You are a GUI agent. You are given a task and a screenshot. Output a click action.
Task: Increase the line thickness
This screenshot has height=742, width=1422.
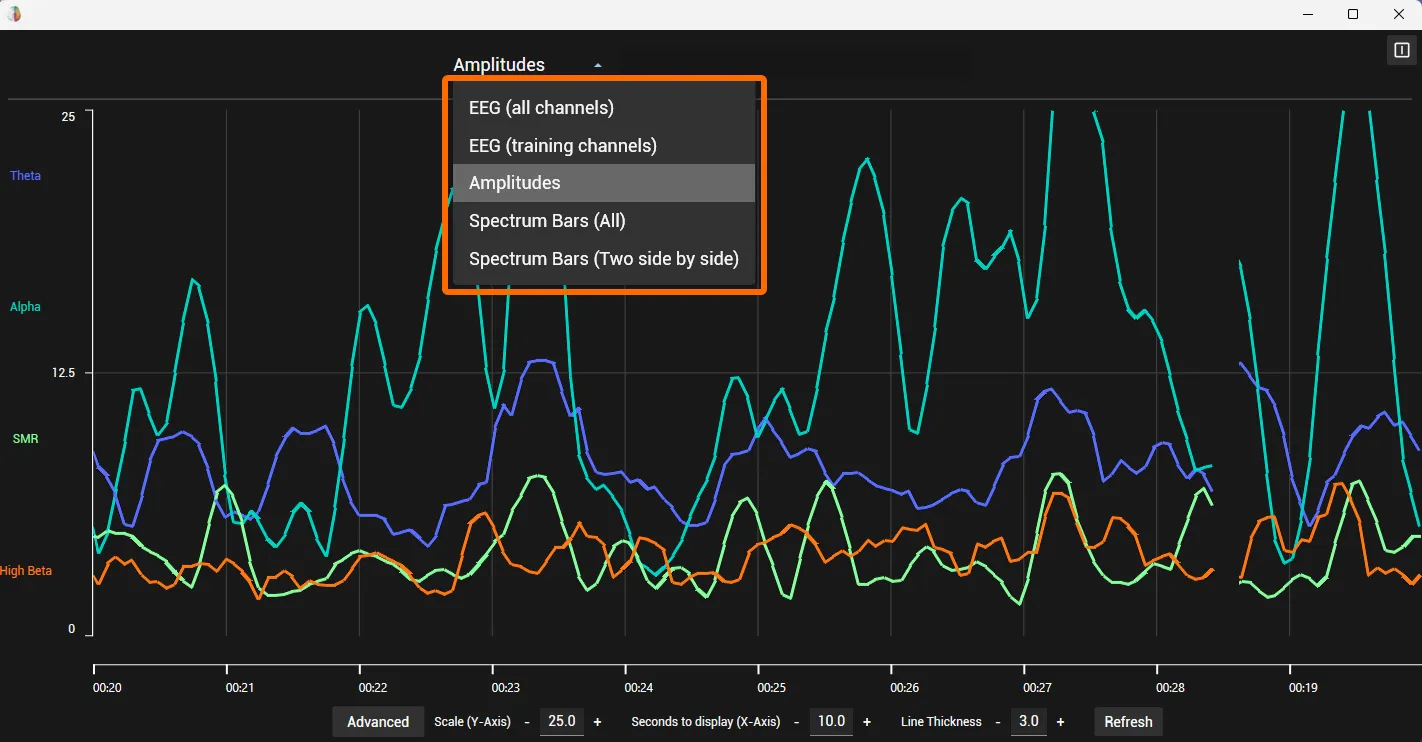coord(1060,722)
